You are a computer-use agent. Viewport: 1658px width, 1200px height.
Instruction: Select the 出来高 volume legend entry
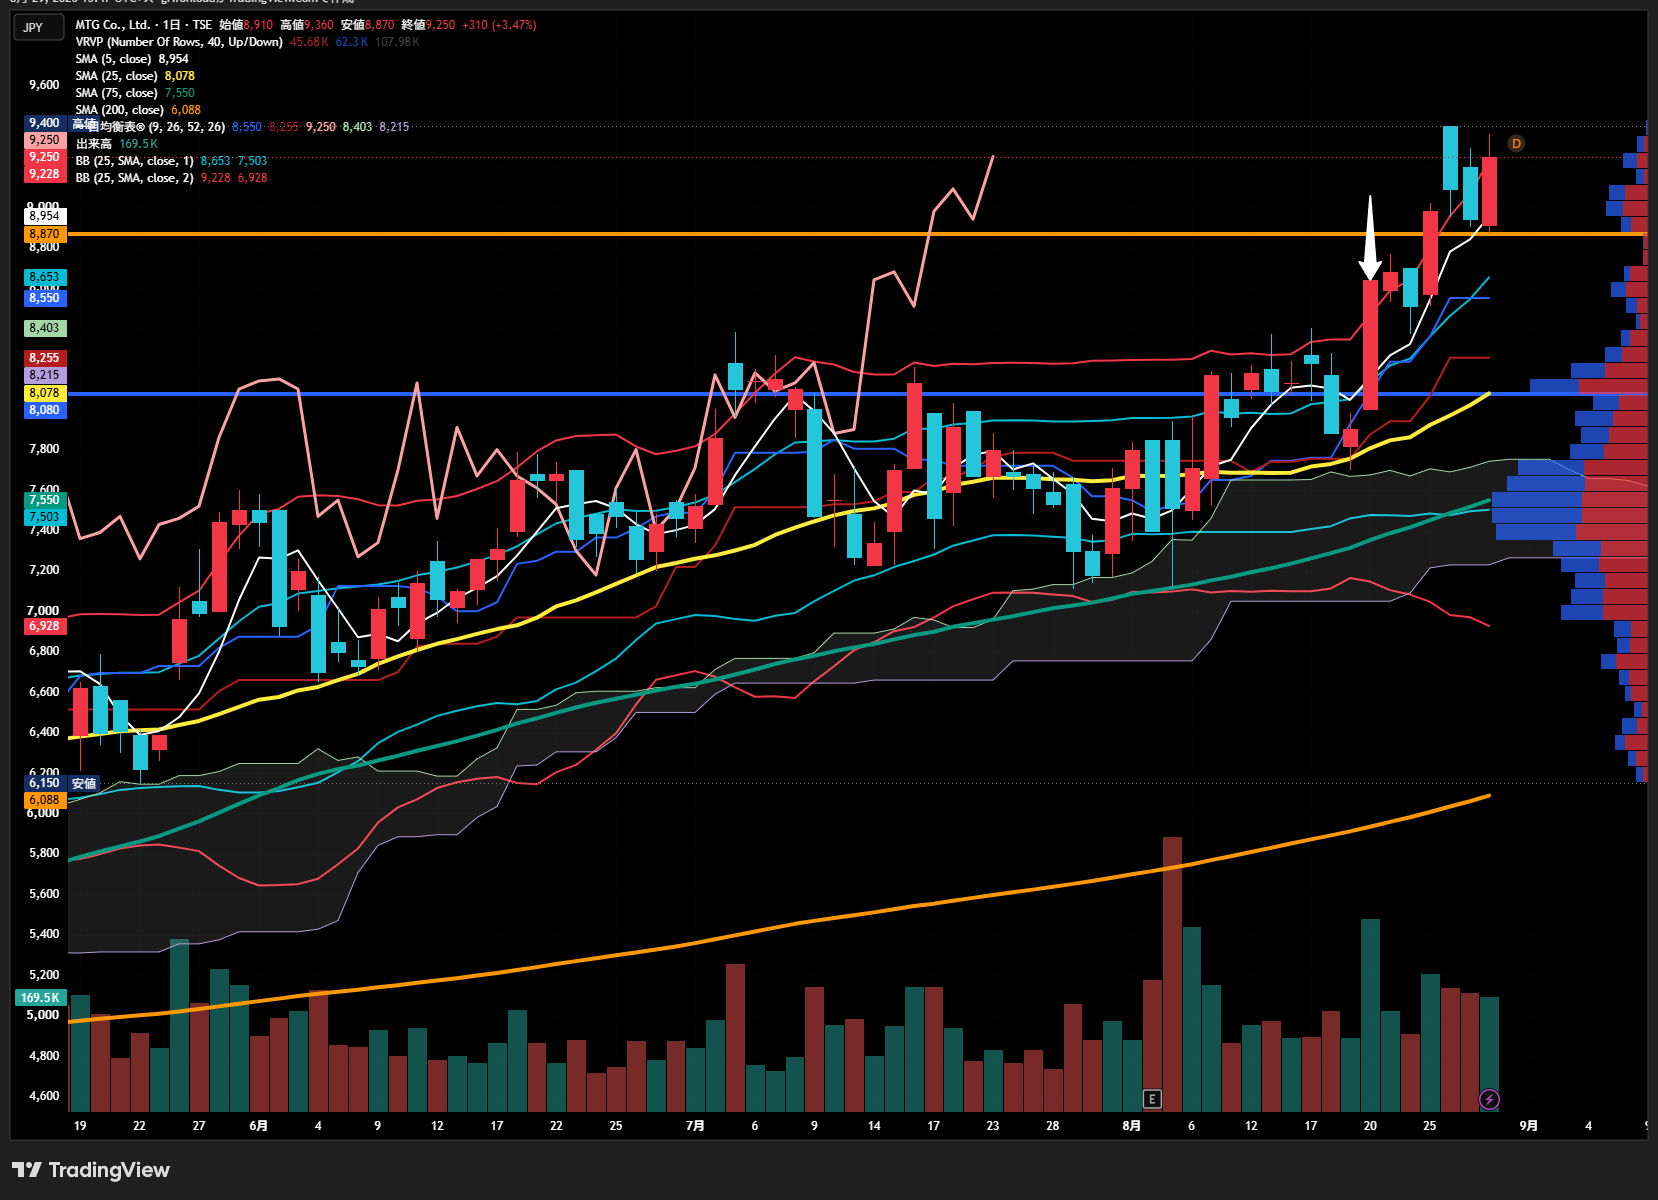94,144
